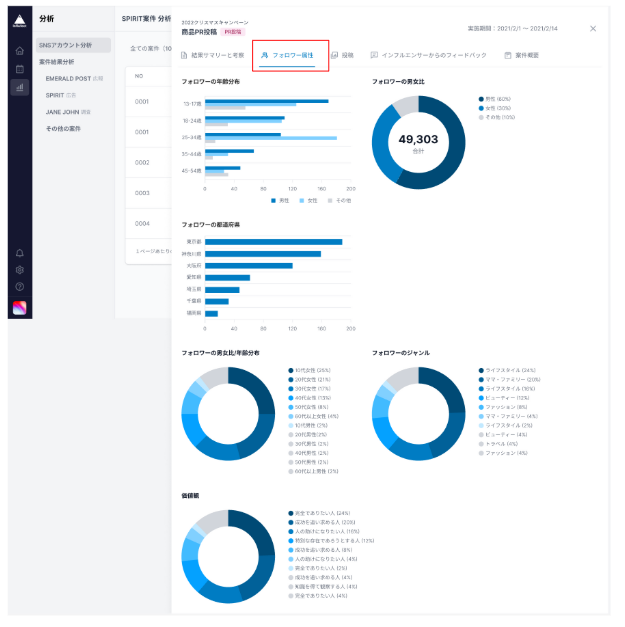The width and height of the screenshot is (625, 627).
Task: Open the JANE JOHN campaign item
Action: click(x=68, y=112)
